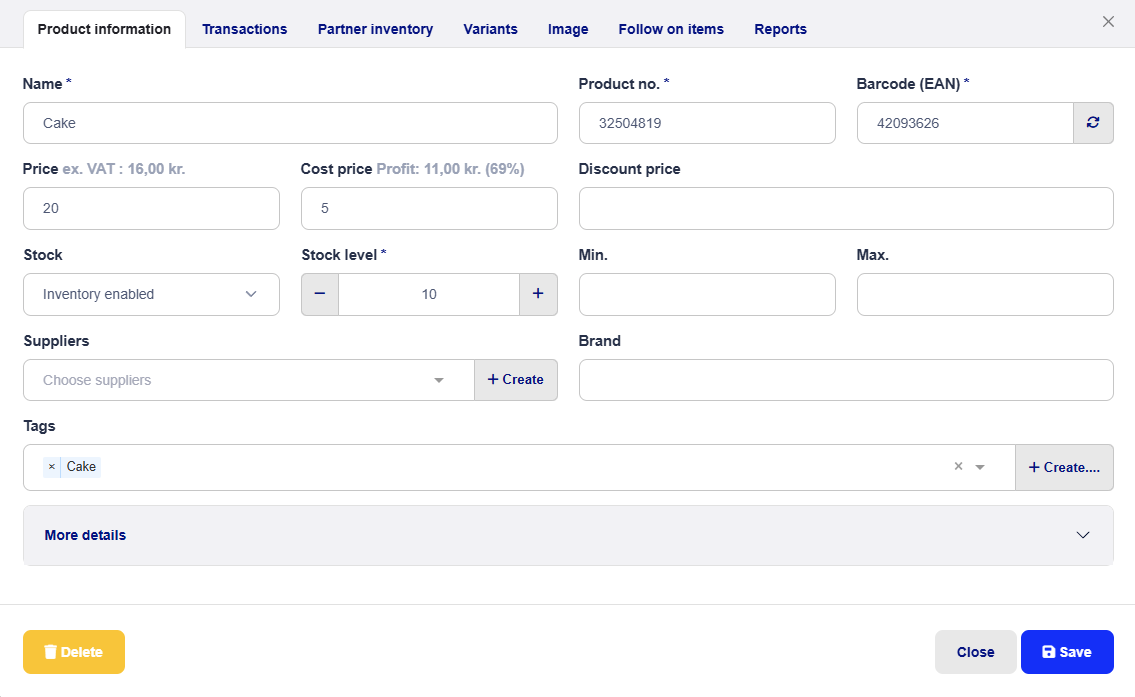Screen dimensions: 1135x697
Task: Click the Barcode (EAN) field
Action: coord(965,123)
